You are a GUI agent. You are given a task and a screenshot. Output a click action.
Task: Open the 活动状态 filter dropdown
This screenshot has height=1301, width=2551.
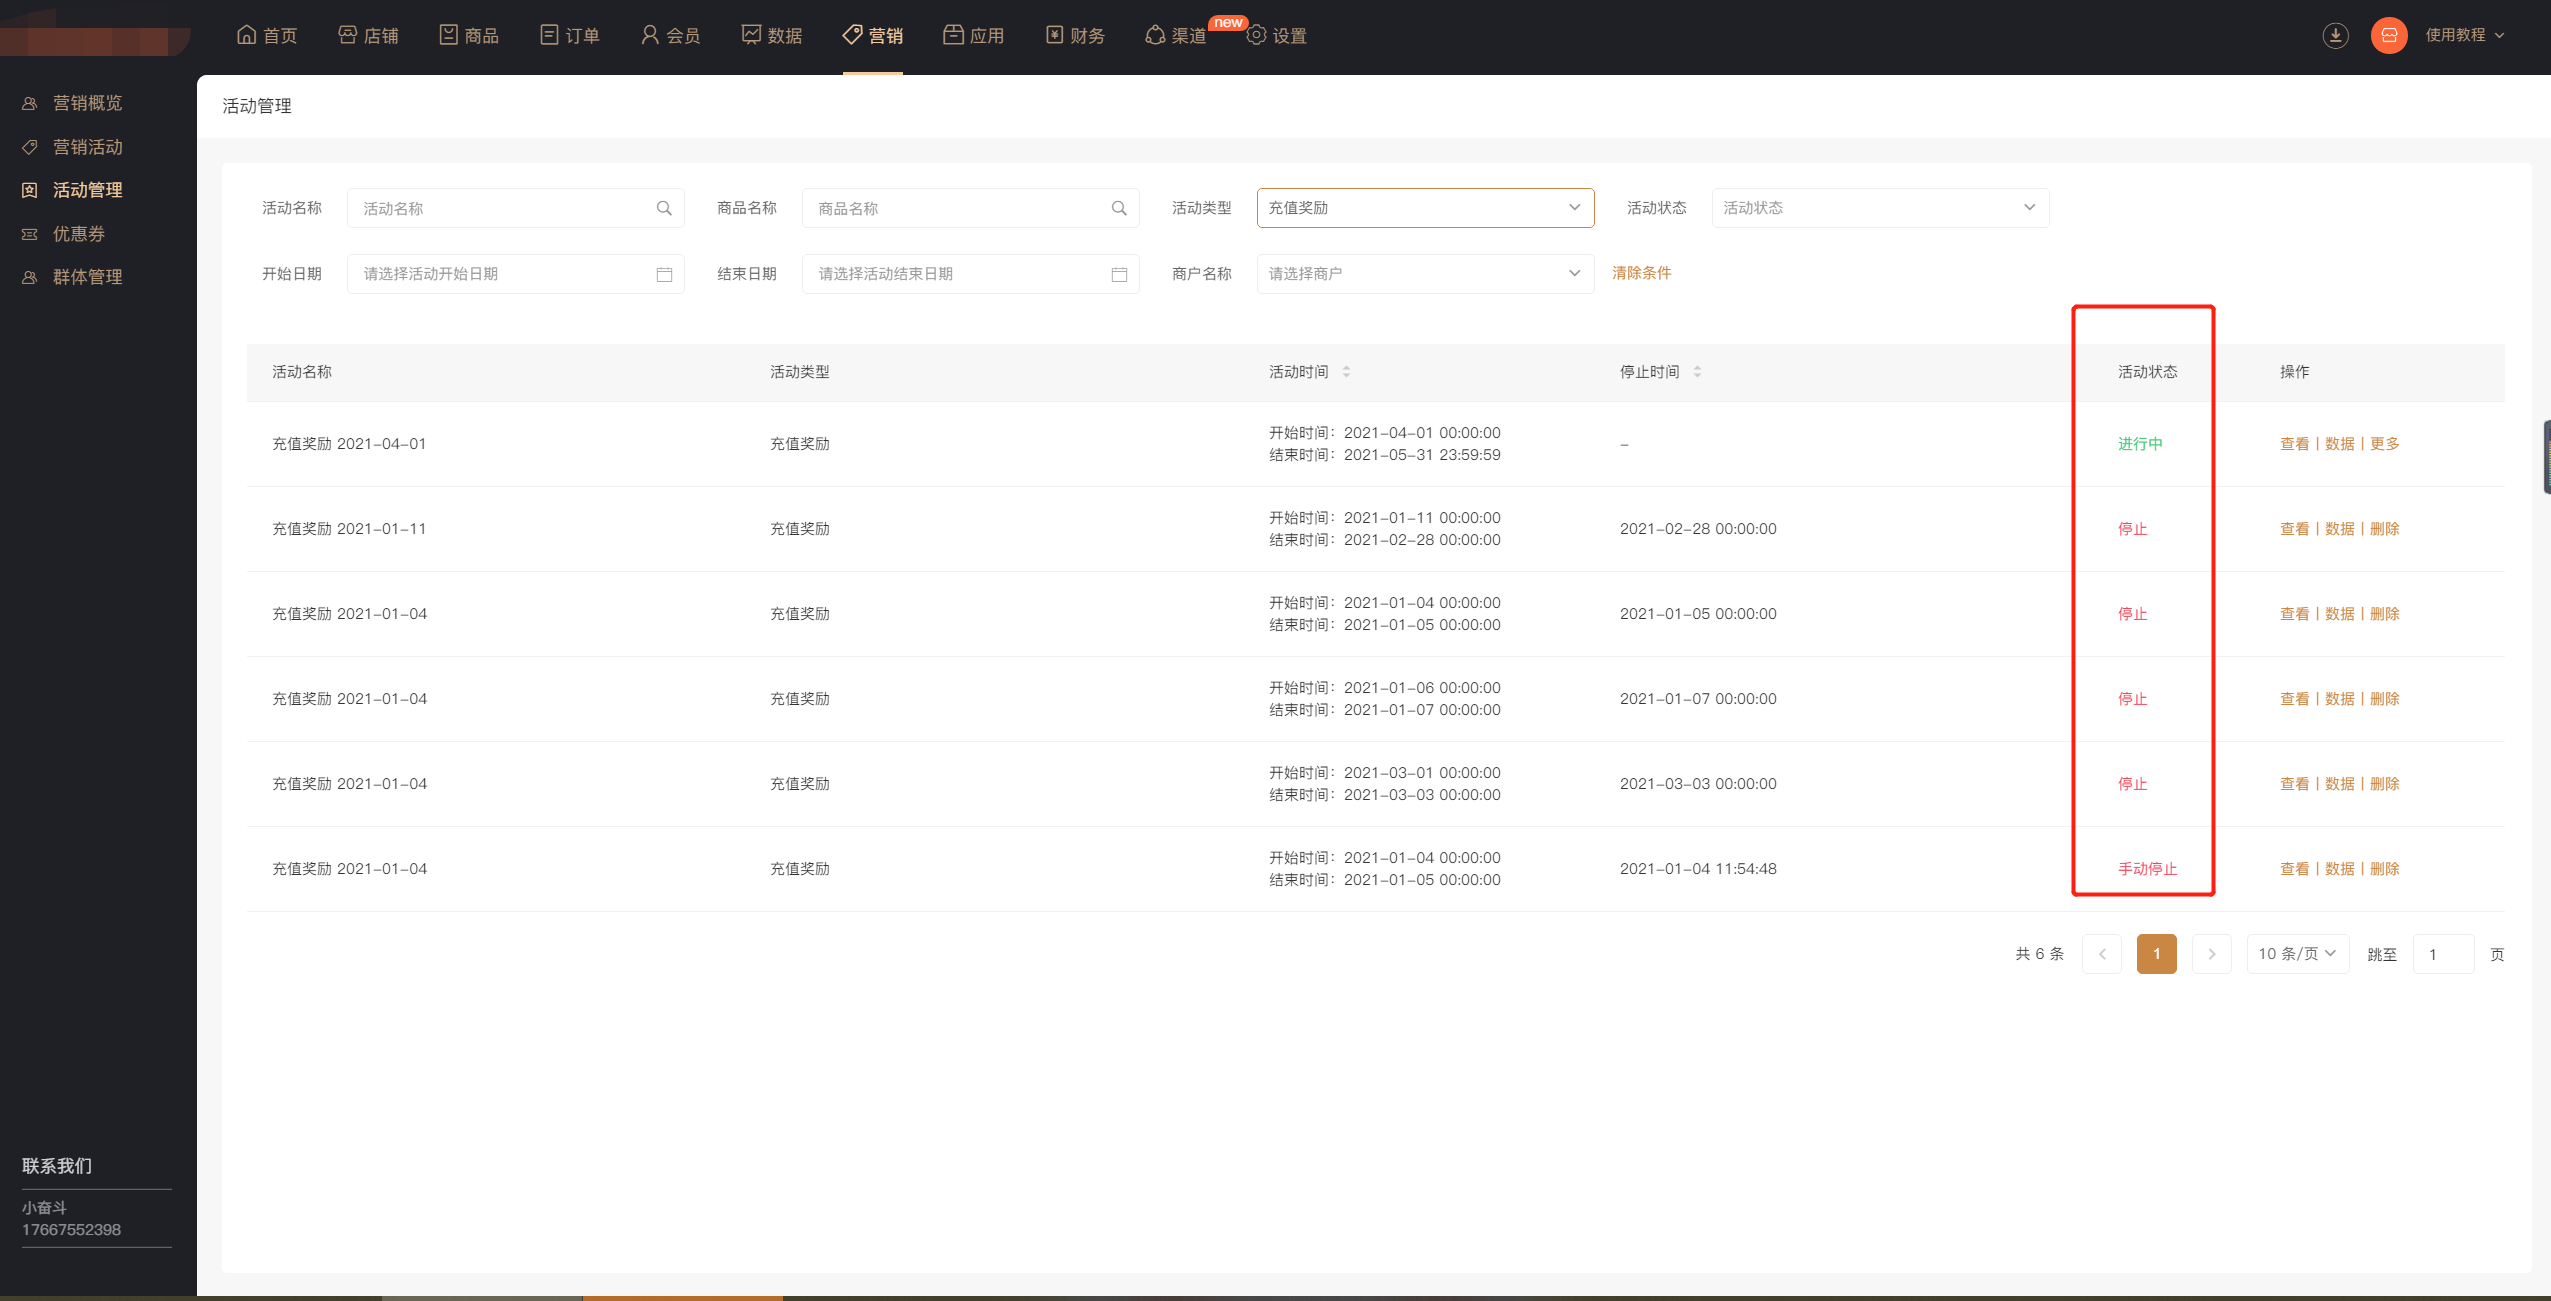(1879, 208)
